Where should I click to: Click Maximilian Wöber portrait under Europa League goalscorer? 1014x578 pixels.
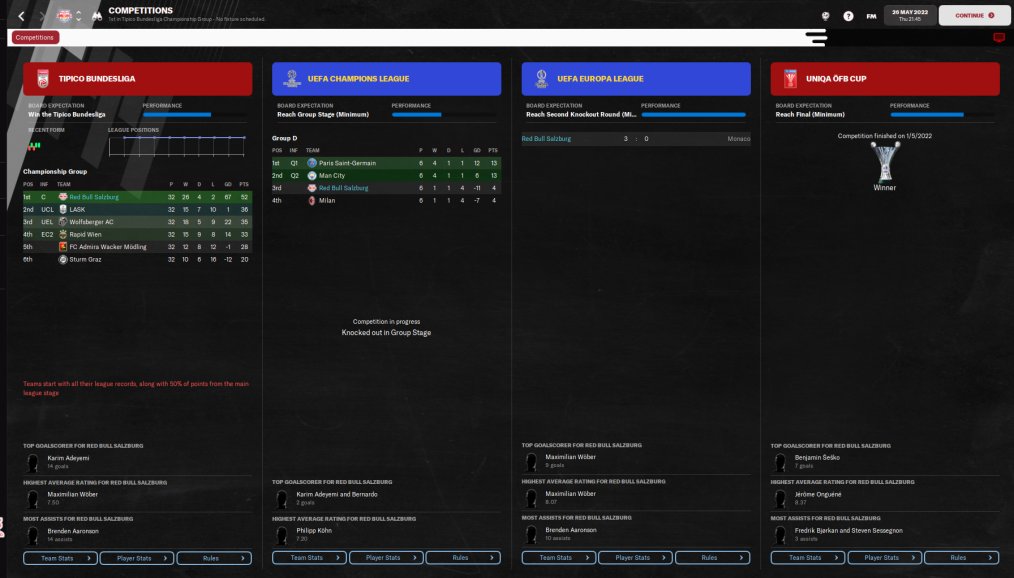pyautogui.click(x=531, y=462)
